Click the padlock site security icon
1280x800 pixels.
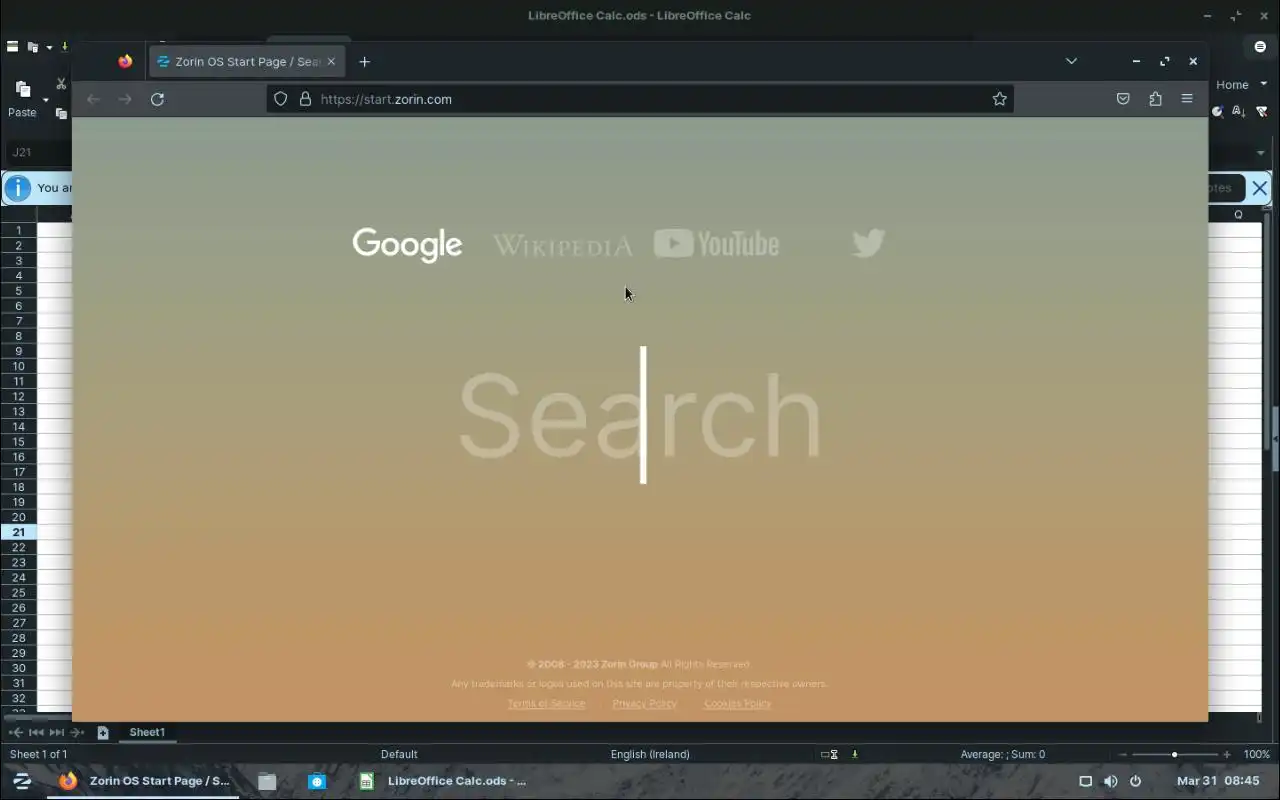click(x=305, y=99)
